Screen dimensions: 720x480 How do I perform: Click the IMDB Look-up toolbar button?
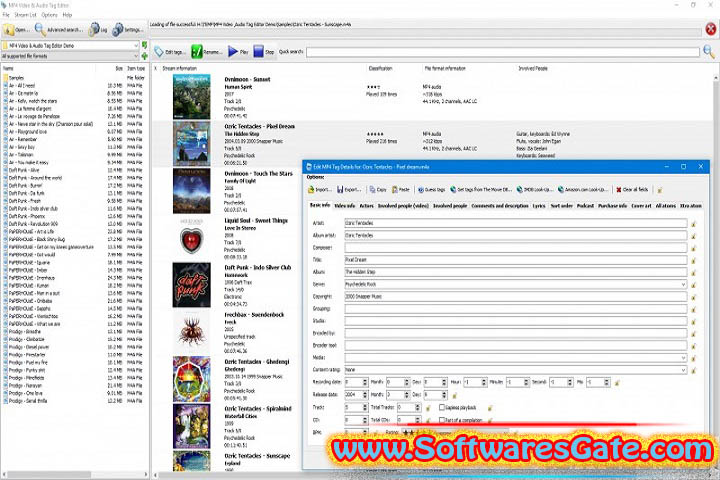click(x=535, y=189)
